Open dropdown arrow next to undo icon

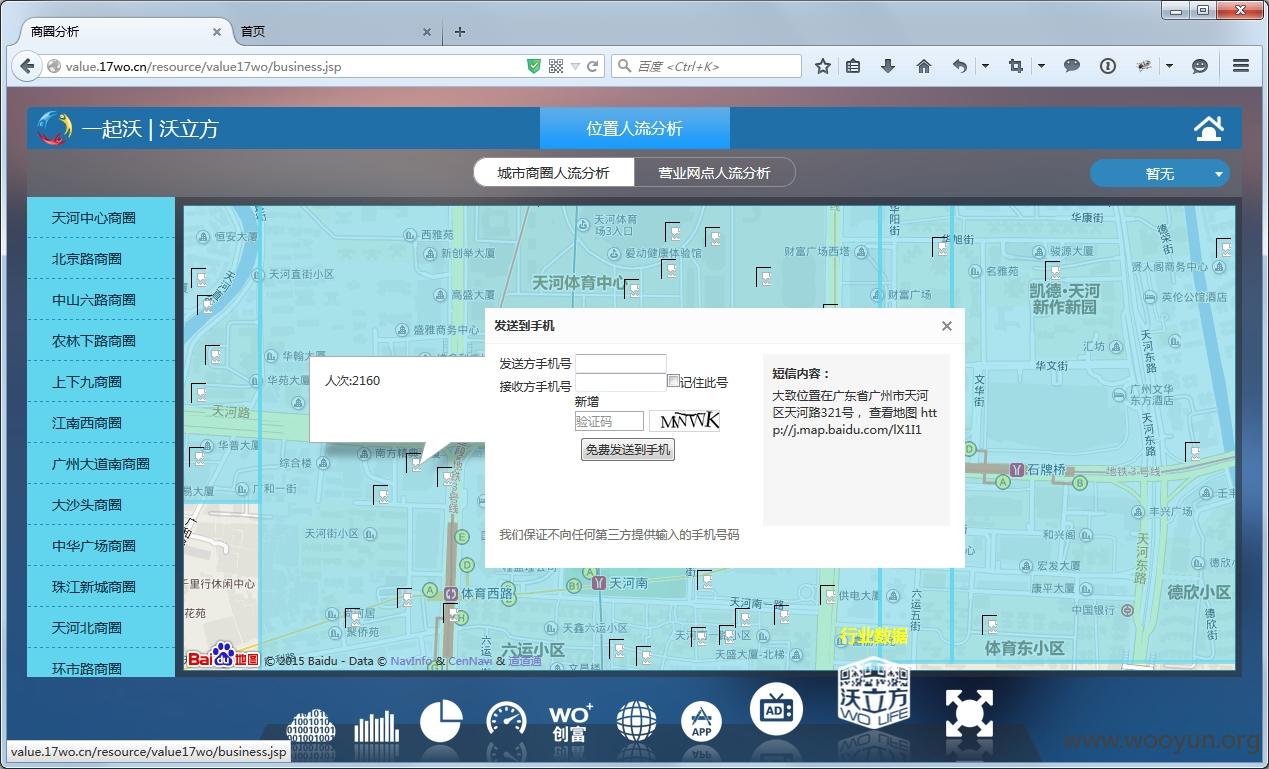pos(985,66)
